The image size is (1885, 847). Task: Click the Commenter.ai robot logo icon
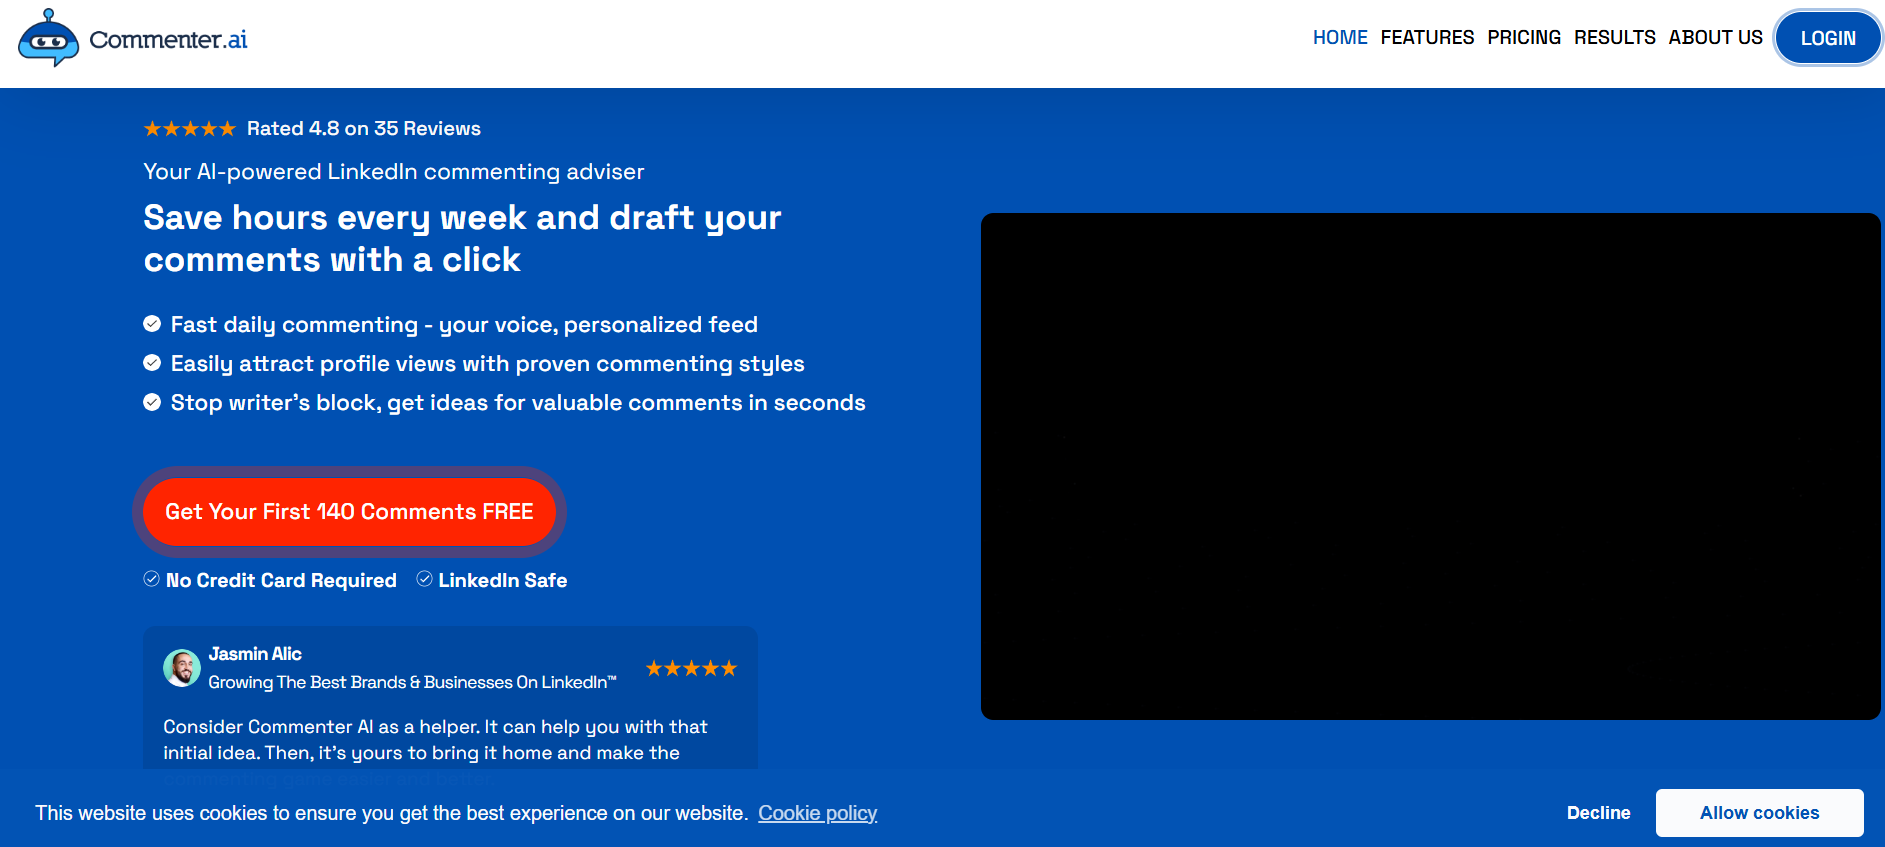click(x=48, y=38)
